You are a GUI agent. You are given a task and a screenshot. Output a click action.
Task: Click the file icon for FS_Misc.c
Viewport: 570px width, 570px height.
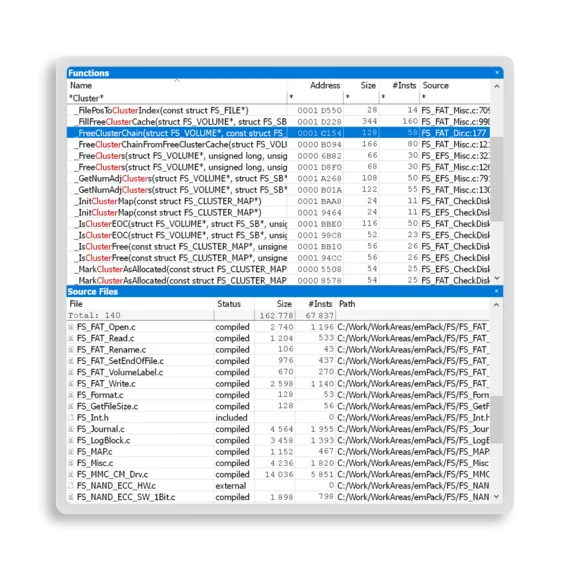click(71, 463)
